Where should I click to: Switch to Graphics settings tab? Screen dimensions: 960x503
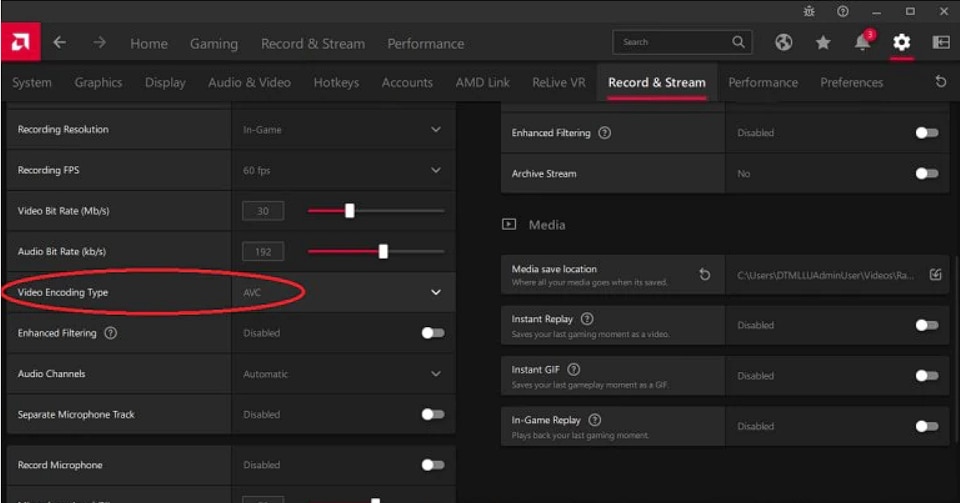98,83
